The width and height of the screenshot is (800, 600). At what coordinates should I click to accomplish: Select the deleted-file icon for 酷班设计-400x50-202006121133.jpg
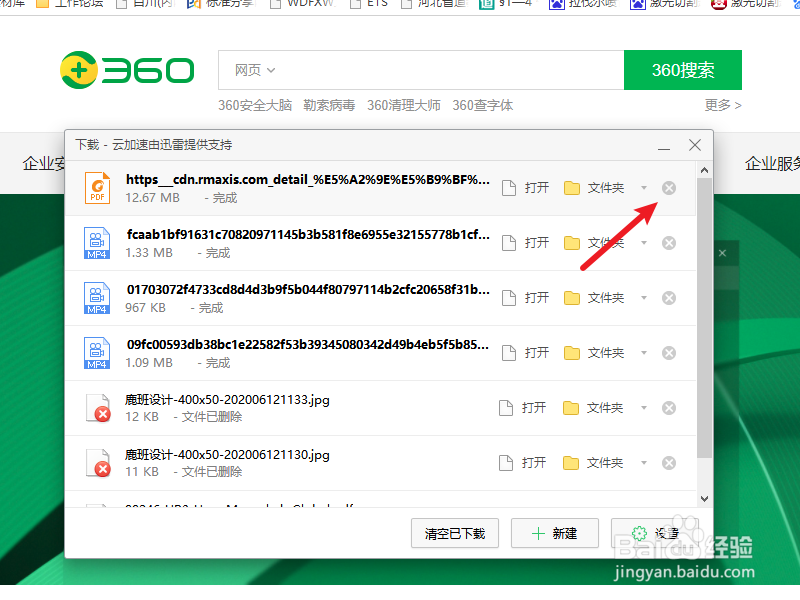click(x=95, y=407)
